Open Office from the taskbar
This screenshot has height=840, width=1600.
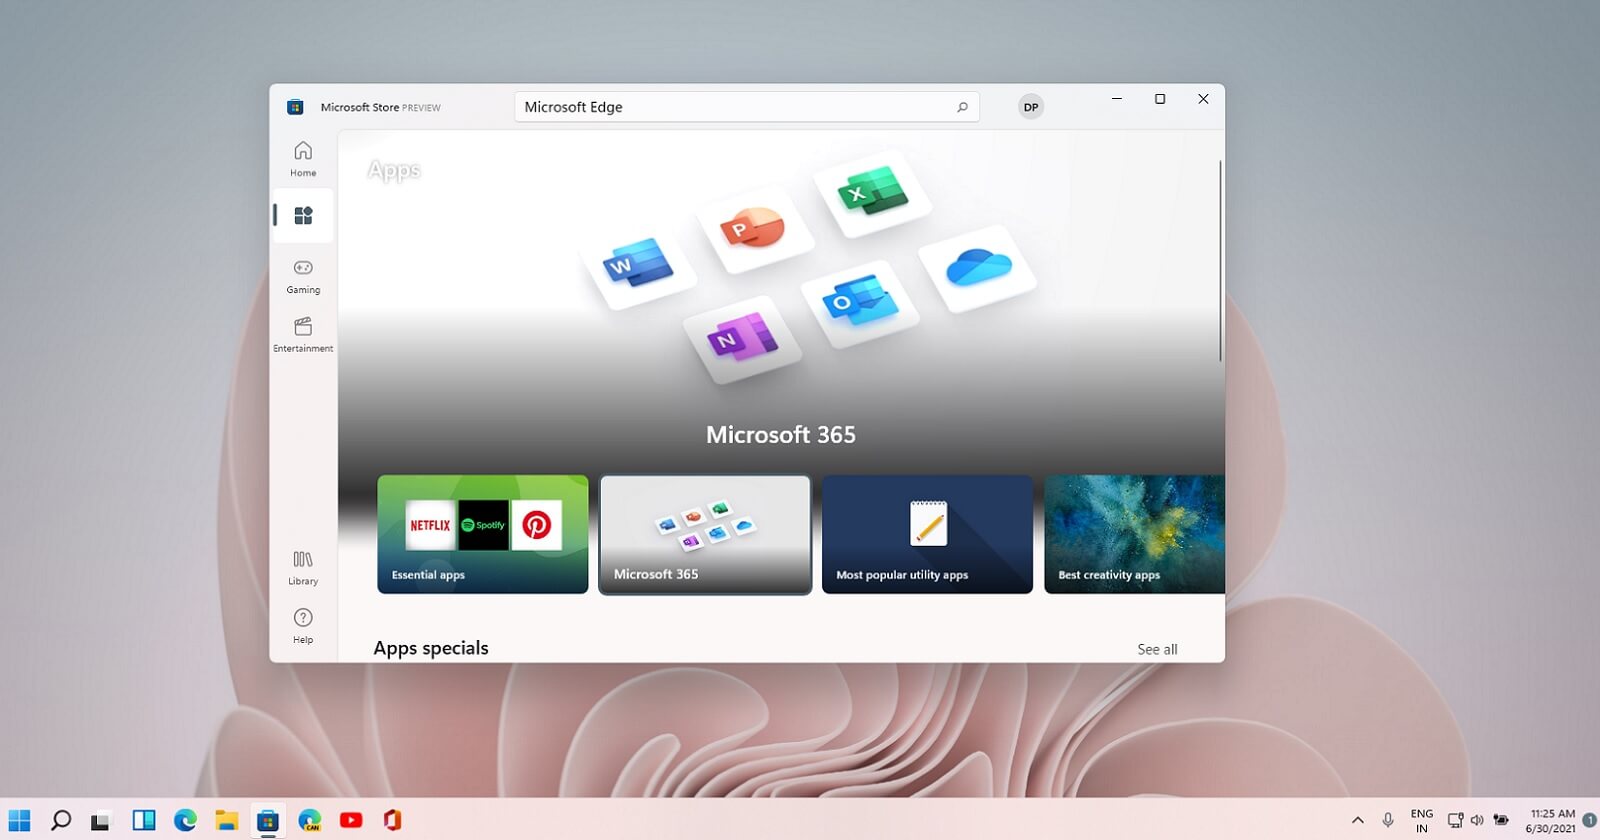coord(392,820)
